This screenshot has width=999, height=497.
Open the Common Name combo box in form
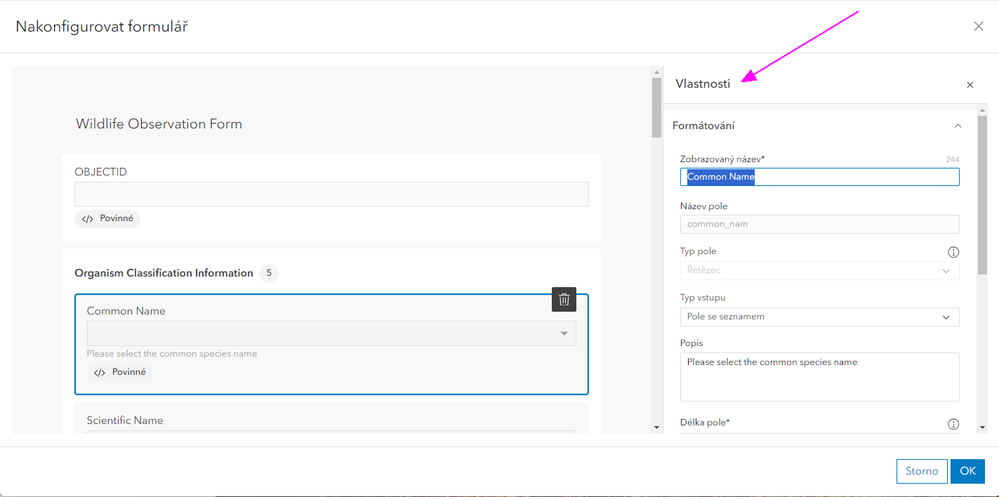331,333
